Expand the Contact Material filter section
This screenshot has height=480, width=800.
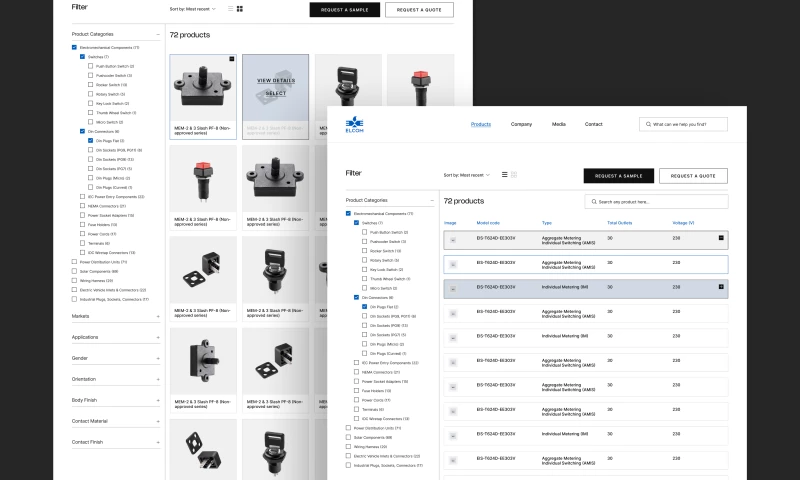[x=158, y=421]
